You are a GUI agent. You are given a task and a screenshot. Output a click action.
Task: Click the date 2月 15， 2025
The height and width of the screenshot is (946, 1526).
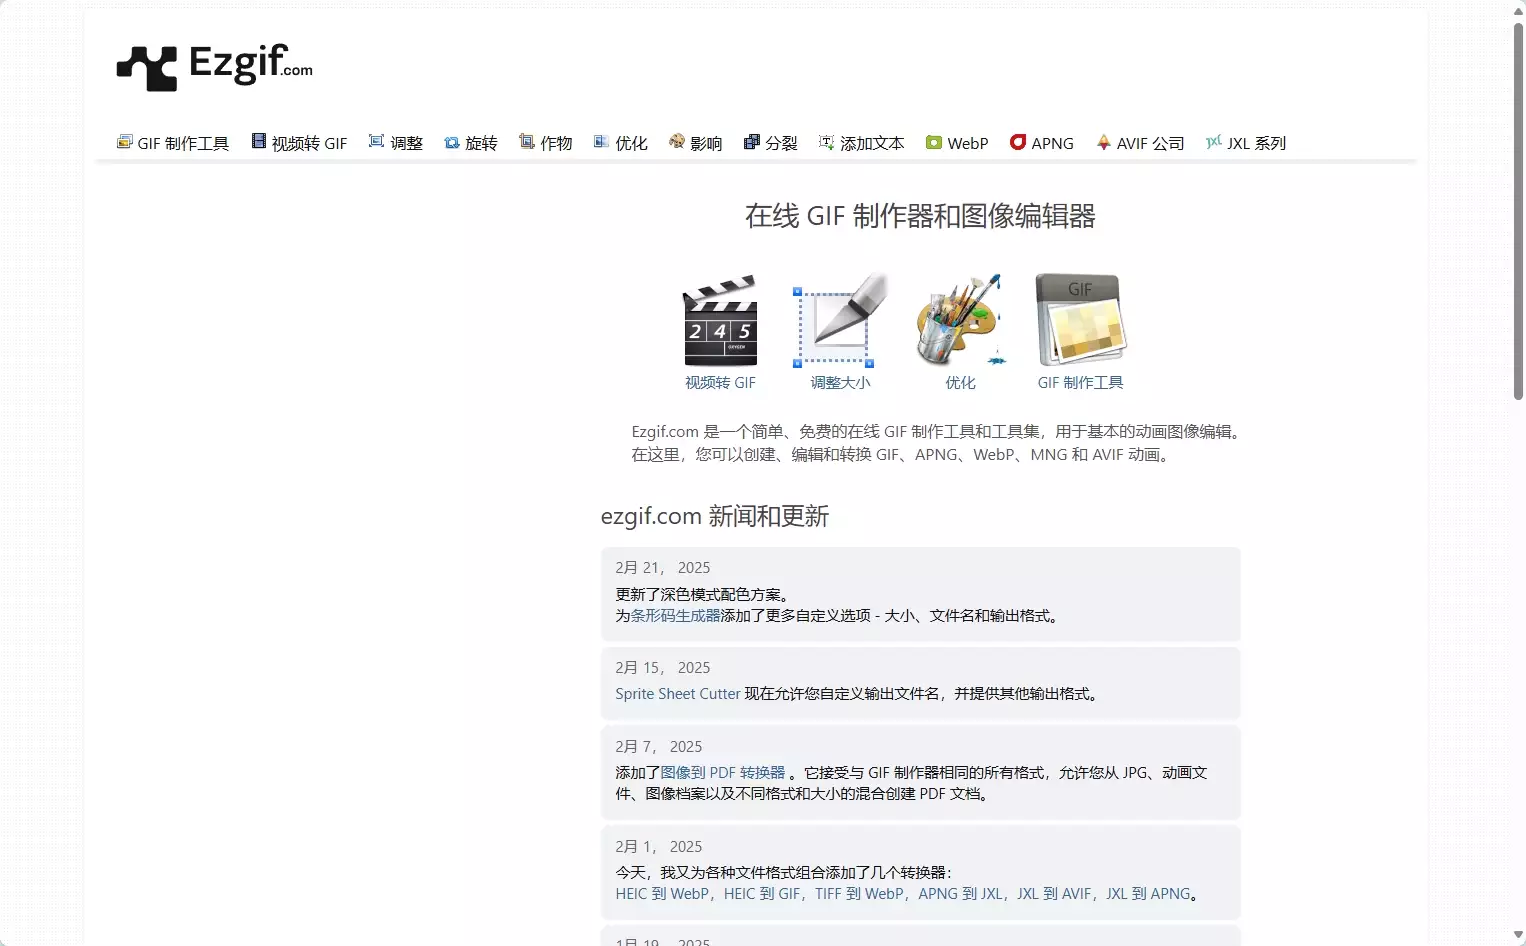click(663, 668)
